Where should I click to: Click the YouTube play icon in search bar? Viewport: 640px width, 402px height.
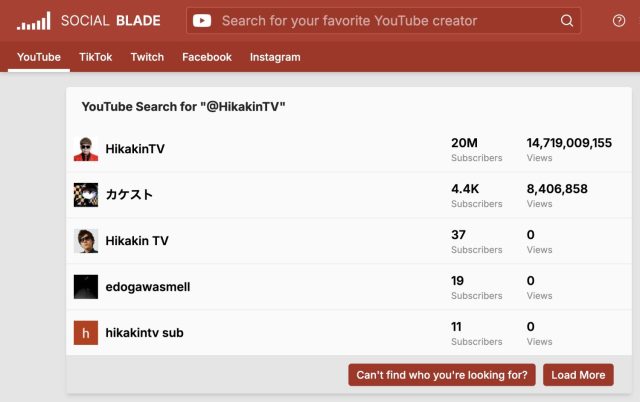202,20
